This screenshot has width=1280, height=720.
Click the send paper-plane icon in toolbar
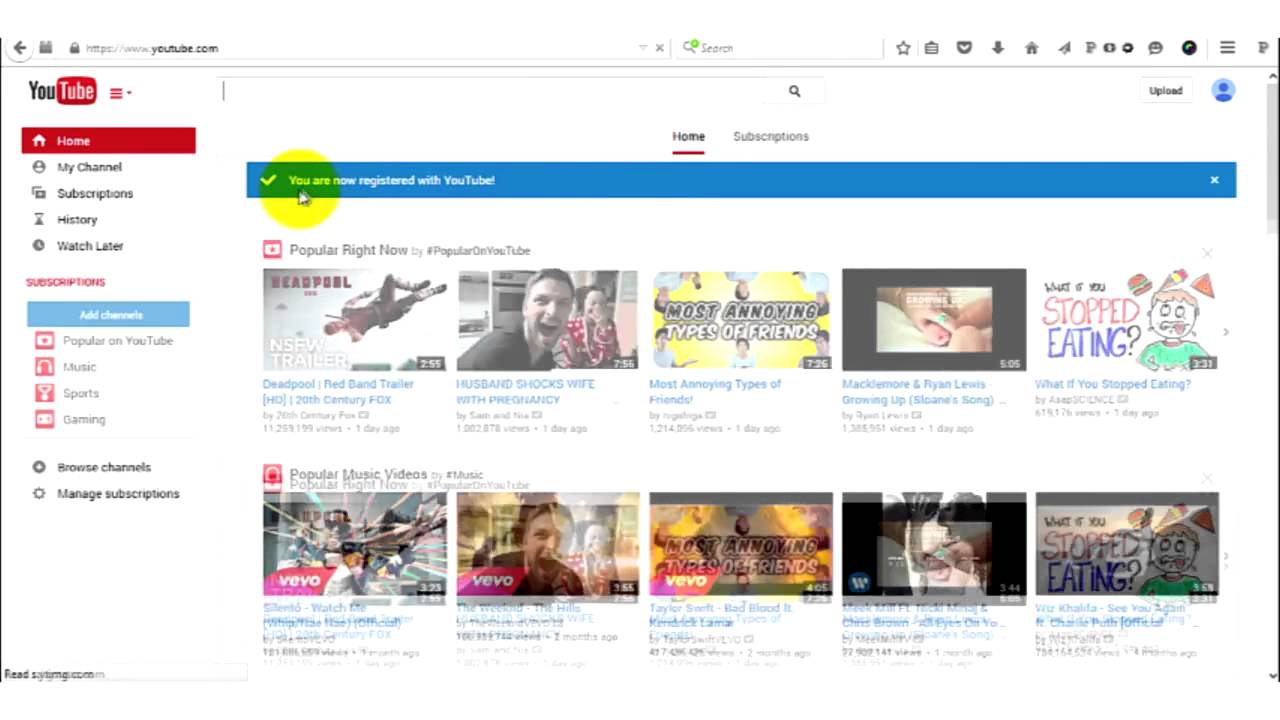(1064, 48)
